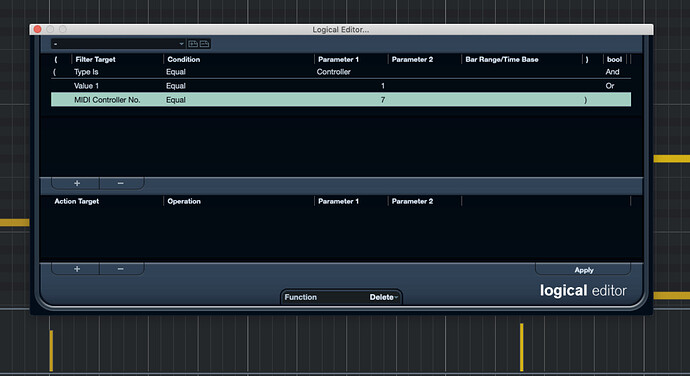Click lower Parameter 1 column header
Screen dimensions: 690x376
tap(338, 201)
